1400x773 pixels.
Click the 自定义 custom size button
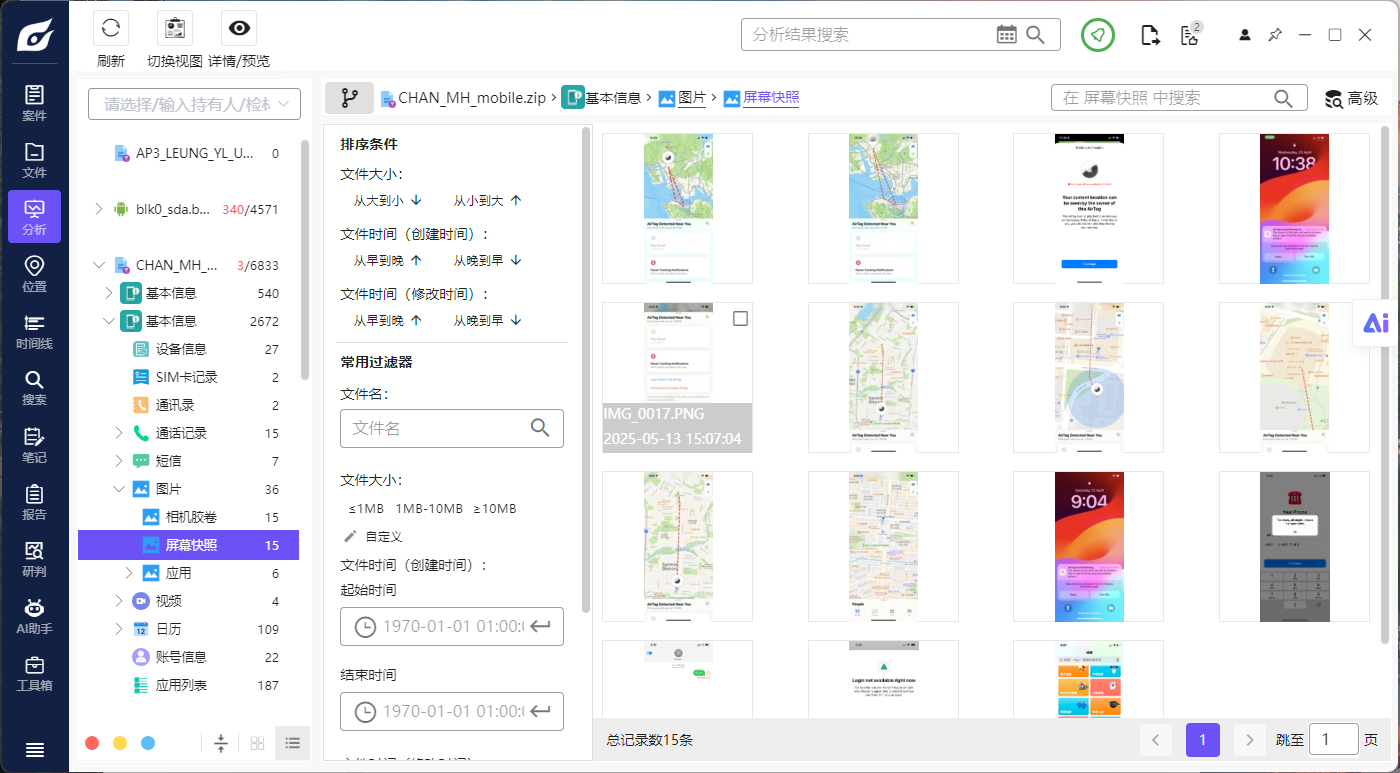coord(373,537)
